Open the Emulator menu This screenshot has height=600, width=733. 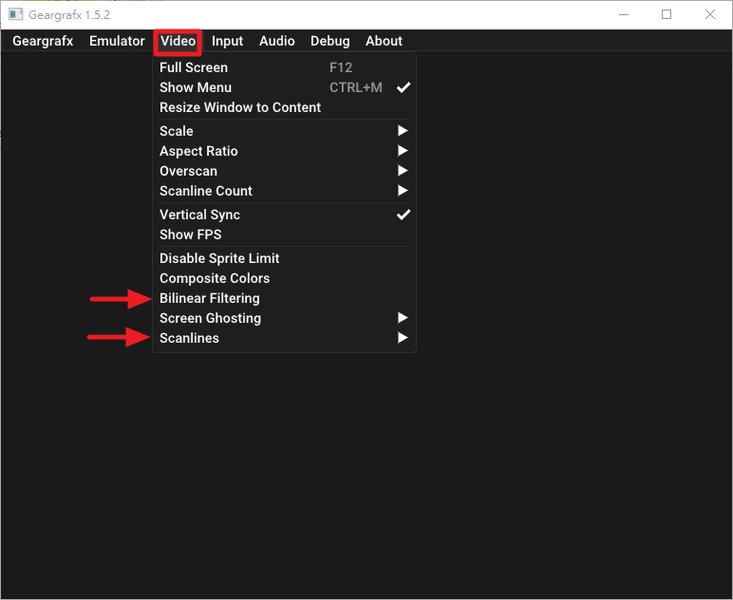coord(117,41)
